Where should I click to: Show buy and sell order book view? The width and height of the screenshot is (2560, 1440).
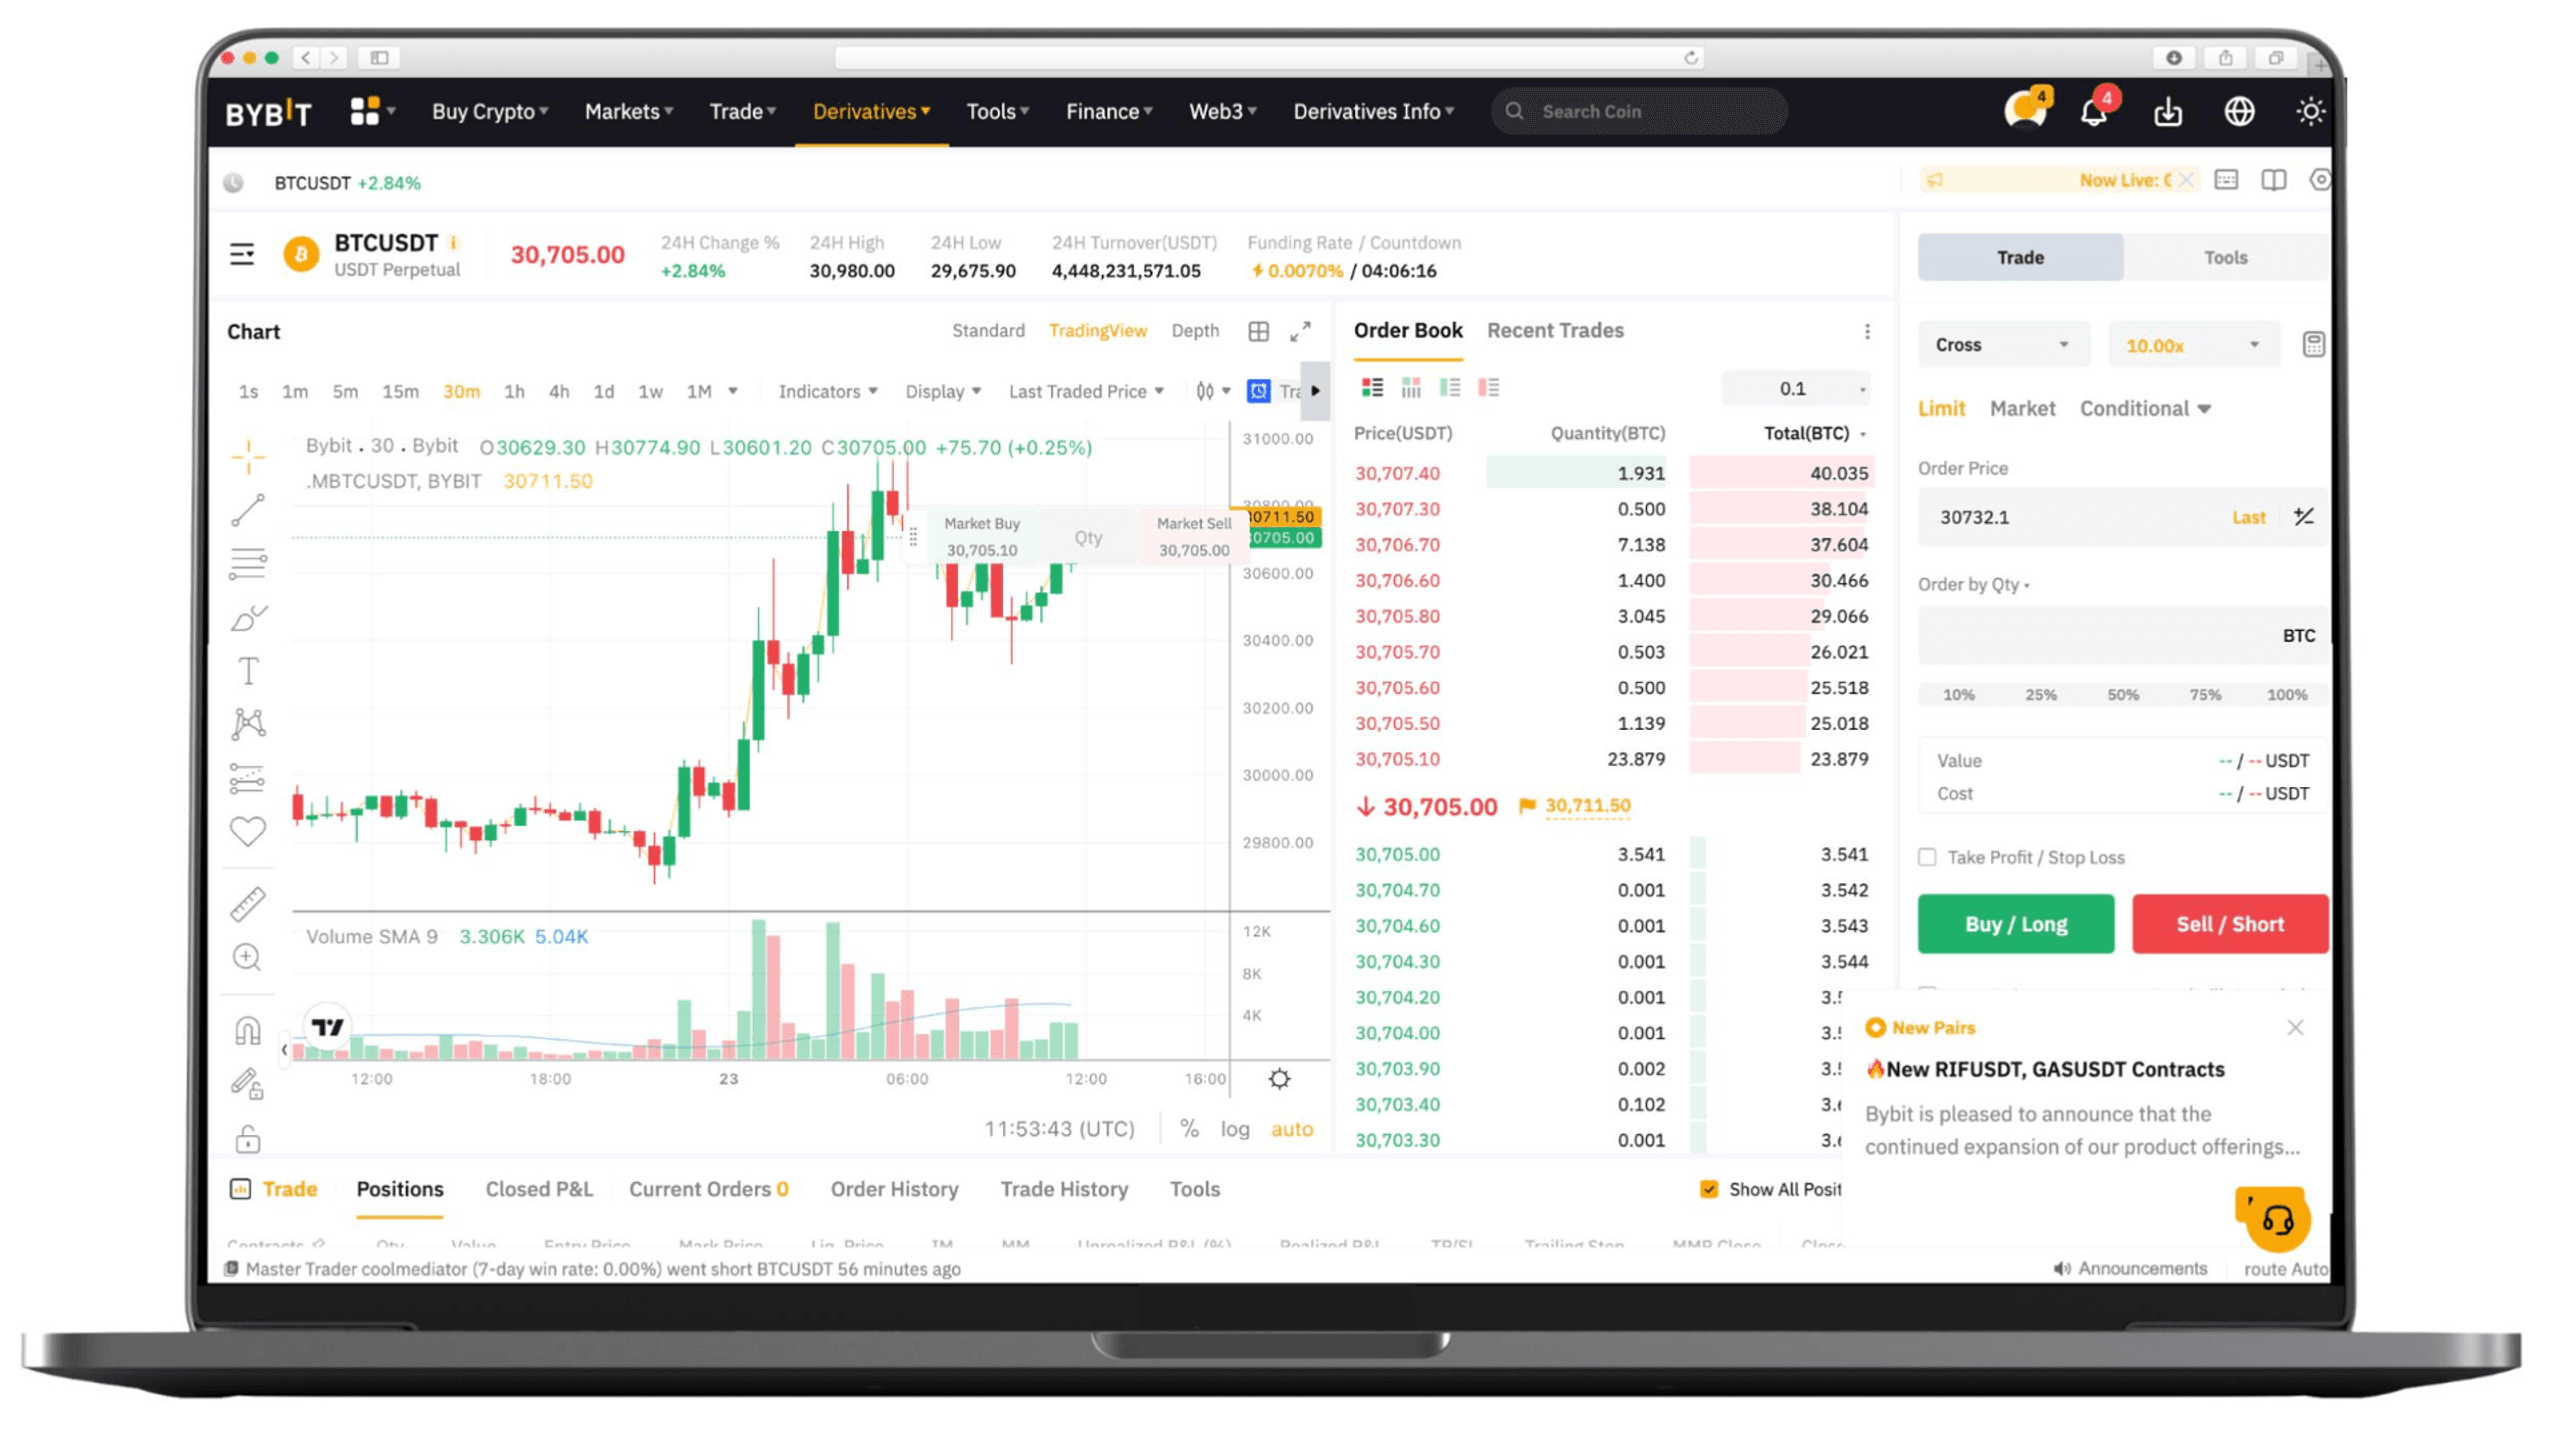1372,388
